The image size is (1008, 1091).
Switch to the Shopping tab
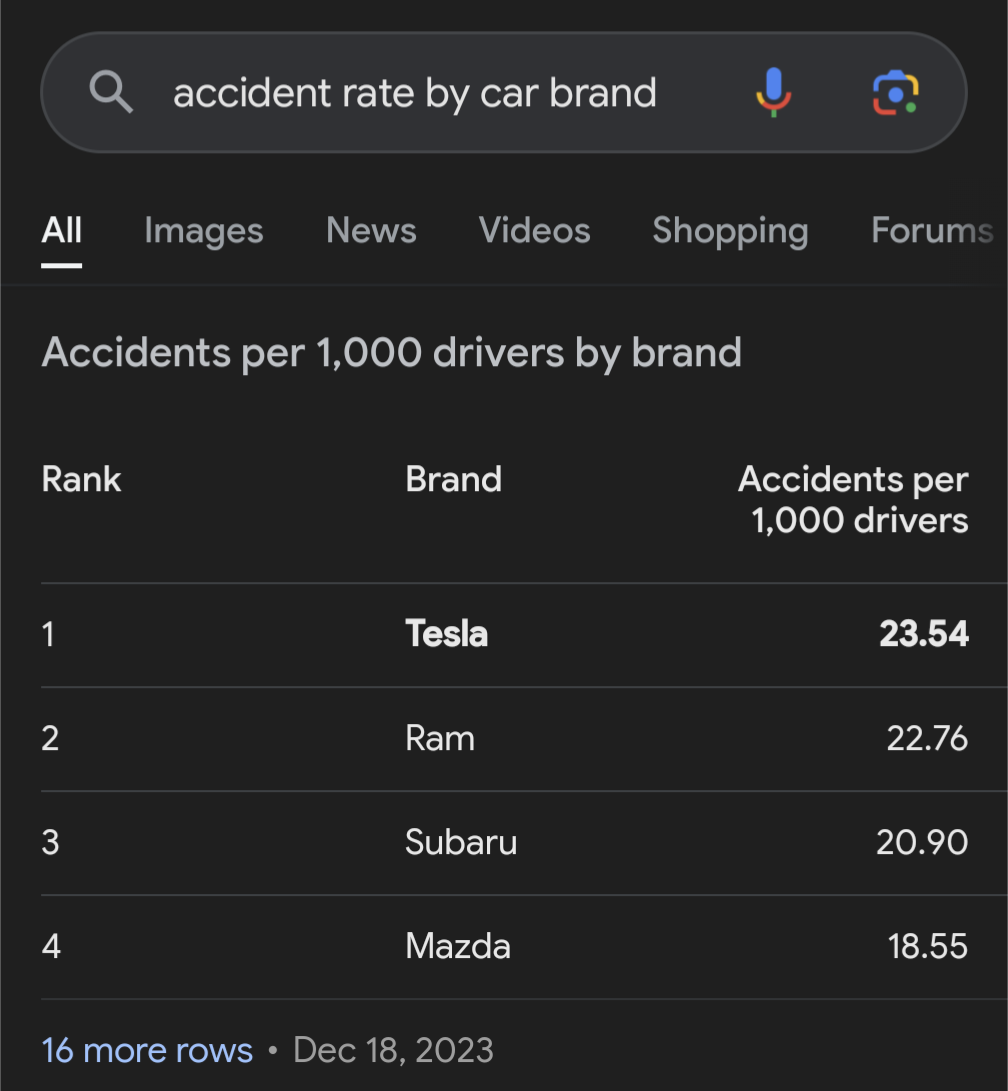click(730, 231)
